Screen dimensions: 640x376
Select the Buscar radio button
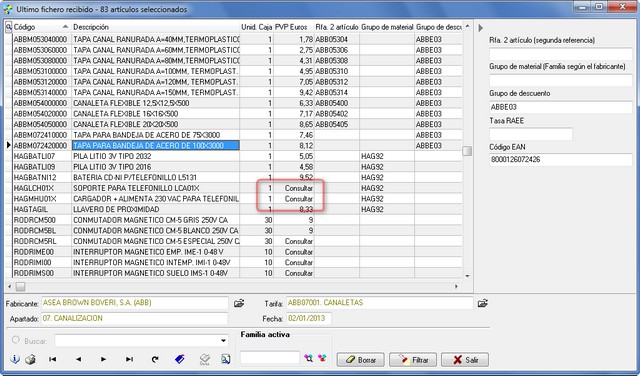[x=16, y=340]
